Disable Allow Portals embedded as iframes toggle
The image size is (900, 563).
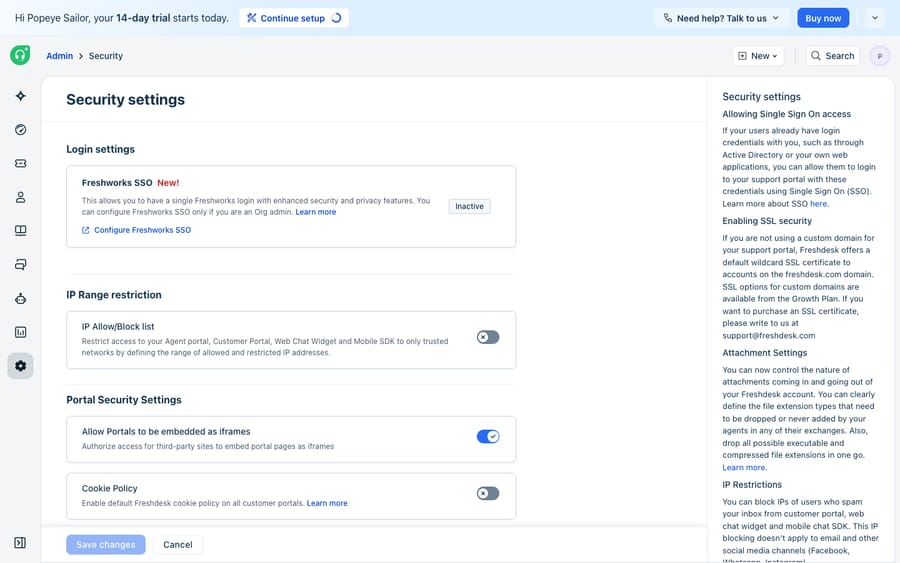coord(488,437)
